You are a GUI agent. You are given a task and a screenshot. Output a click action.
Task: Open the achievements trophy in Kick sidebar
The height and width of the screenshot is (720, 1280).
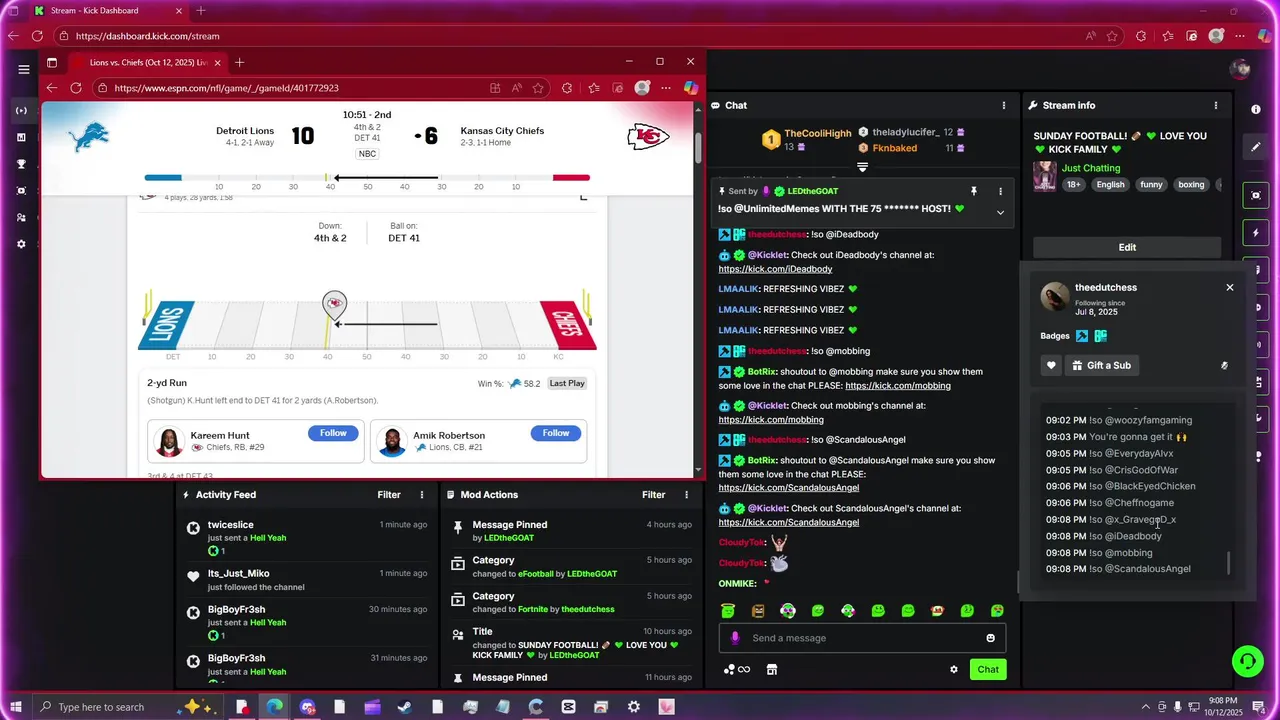click(x=21, y=164)
